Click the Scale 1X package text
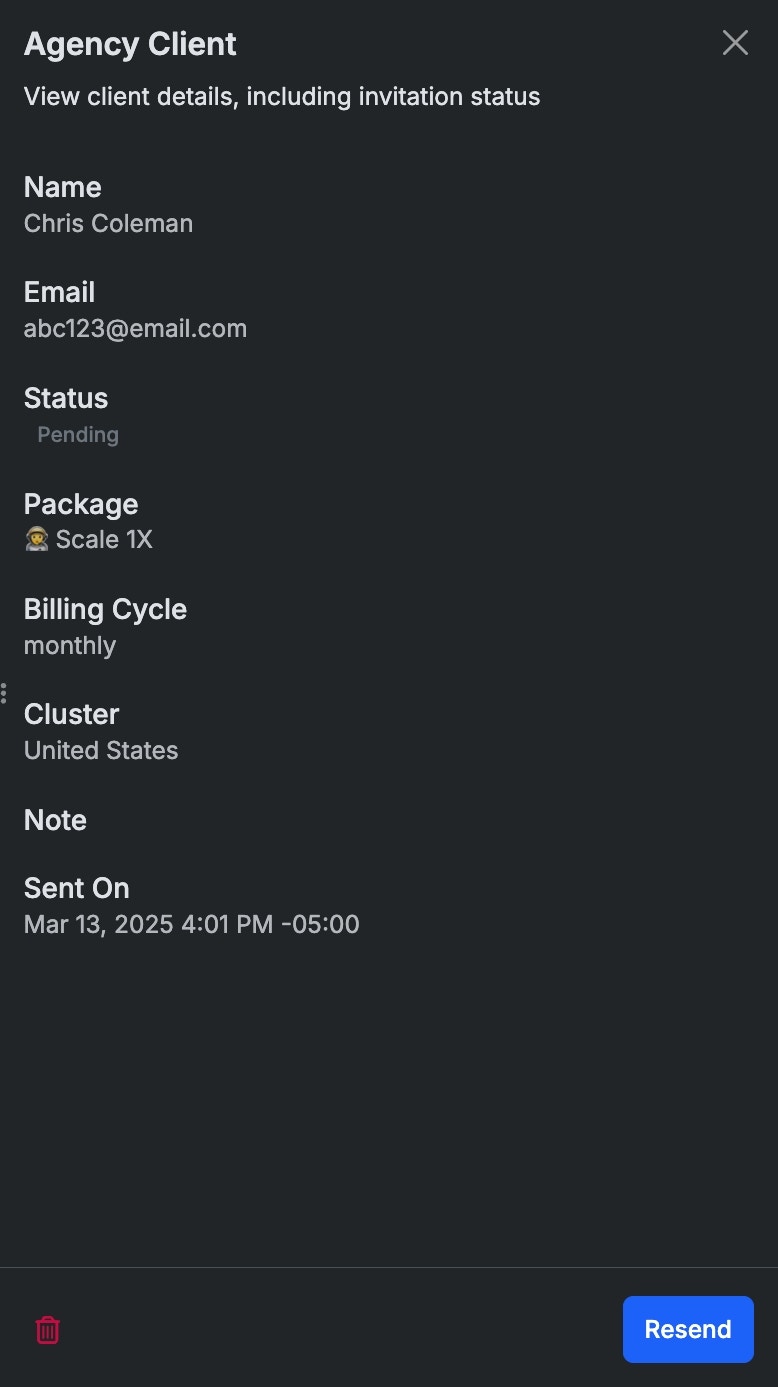The width and height of the screenshot is (778, 1387). point(104,540)
